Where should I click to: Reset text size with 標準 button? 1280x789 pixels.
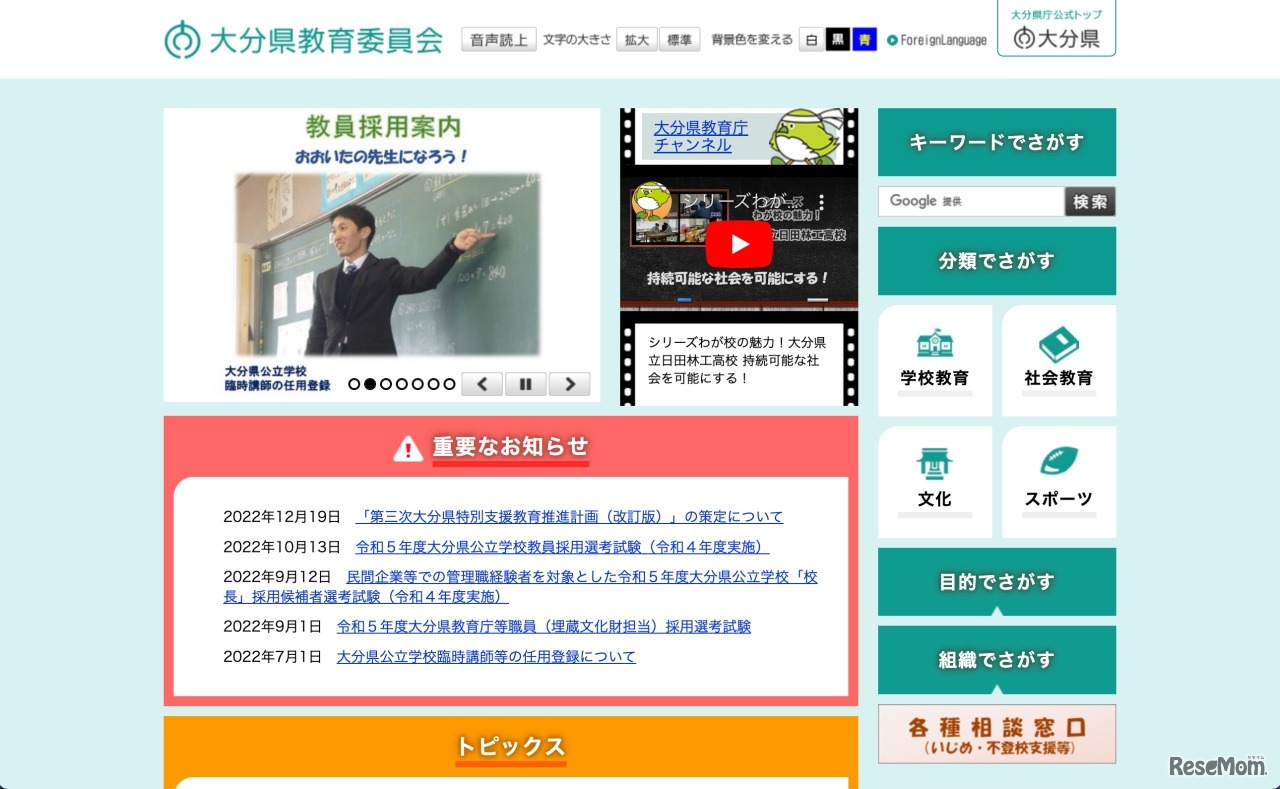click(x=680, y=40)
